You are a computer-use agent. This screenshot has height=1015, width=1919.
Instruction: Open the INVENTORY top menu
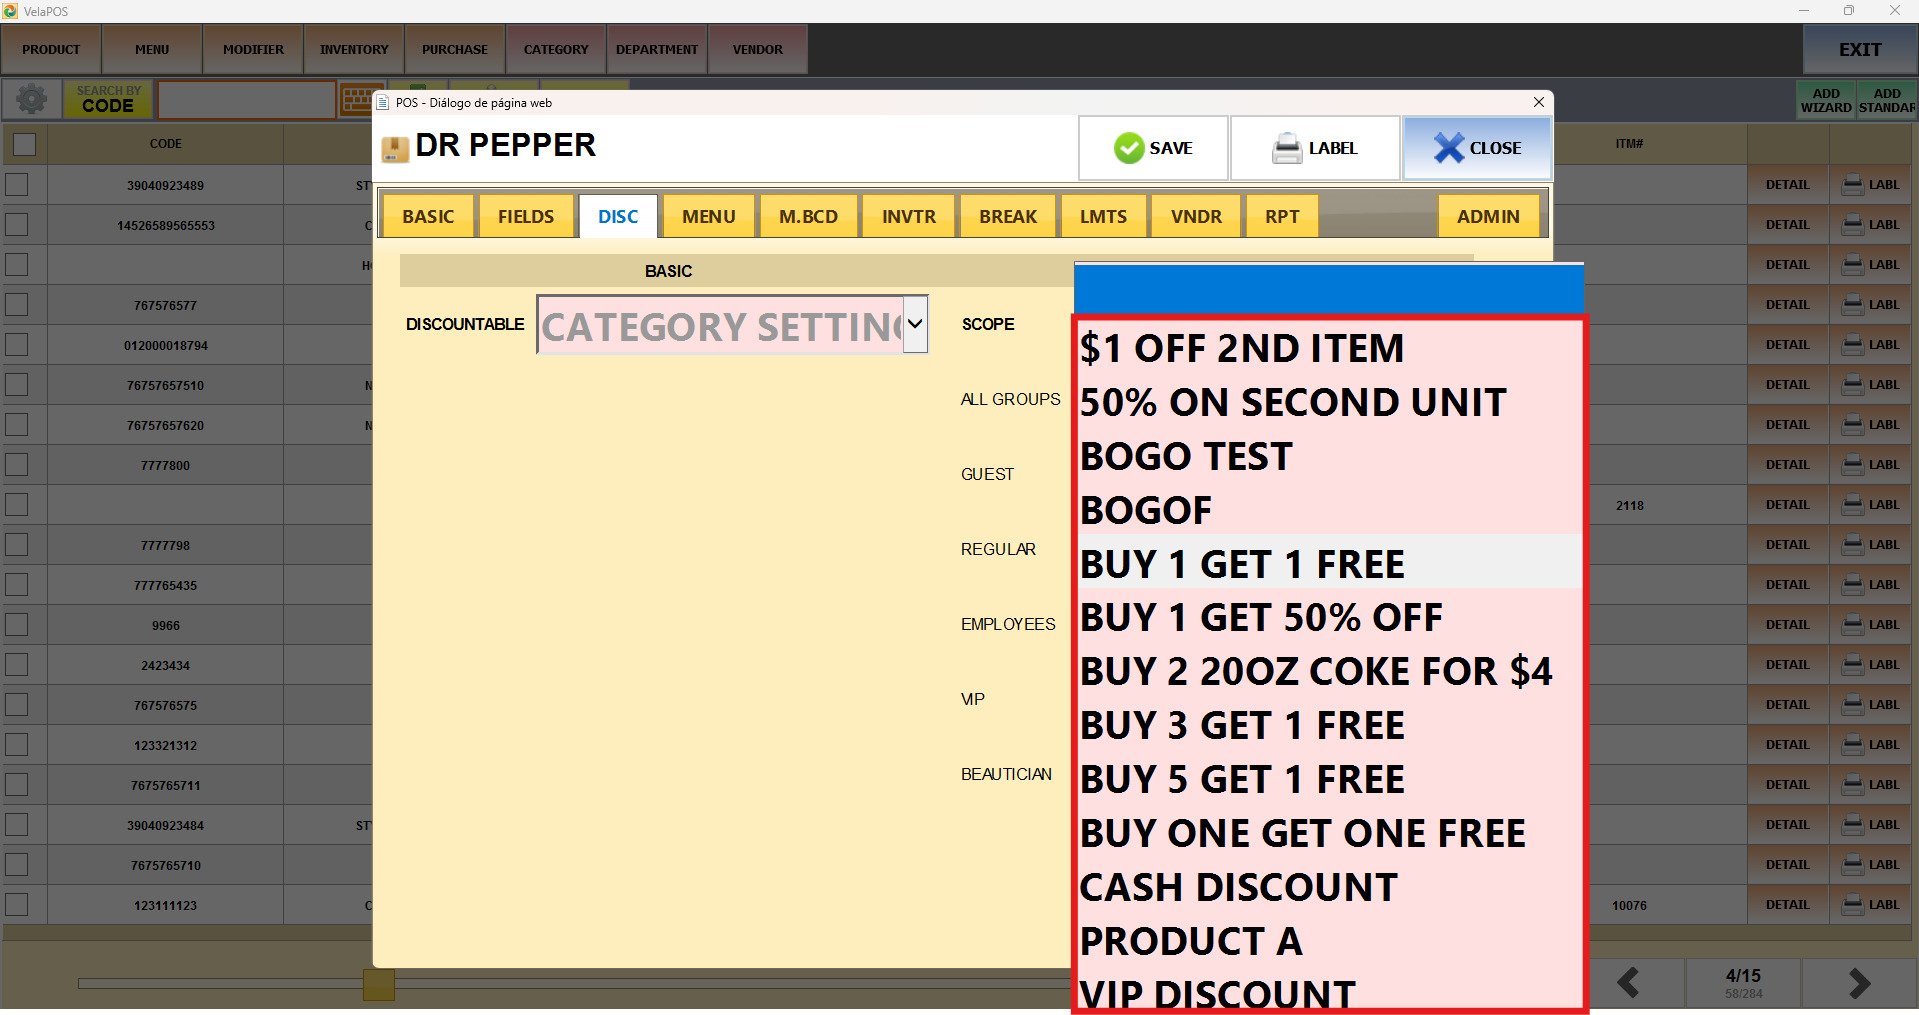[x=354, y=49]
